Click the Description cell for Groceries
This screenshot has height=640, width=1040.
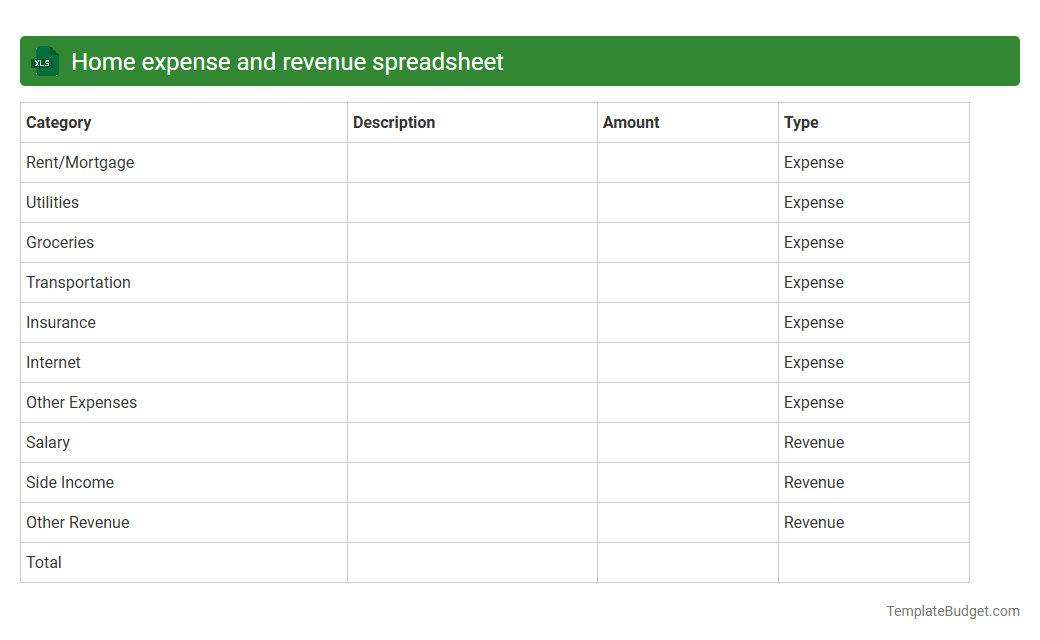[470, 242]
